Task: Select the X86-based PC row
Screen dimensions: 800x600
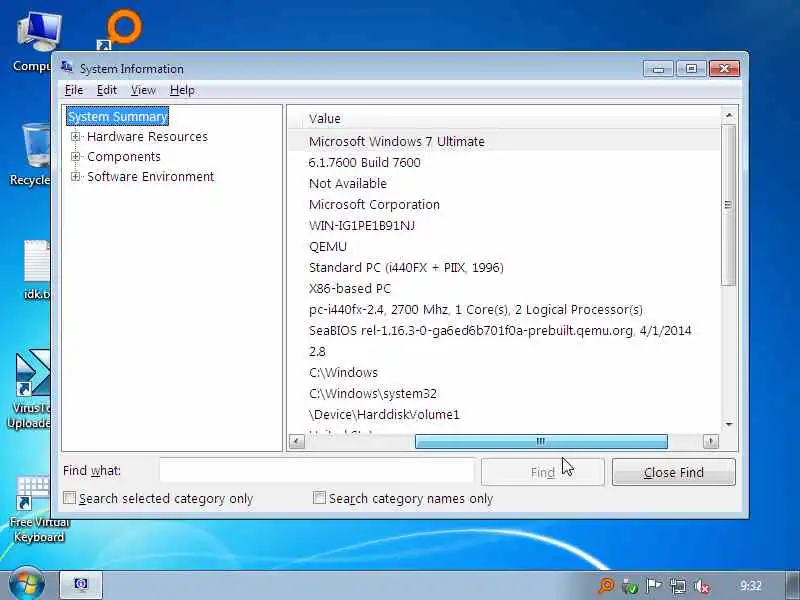Action: (x=504, y=288)
